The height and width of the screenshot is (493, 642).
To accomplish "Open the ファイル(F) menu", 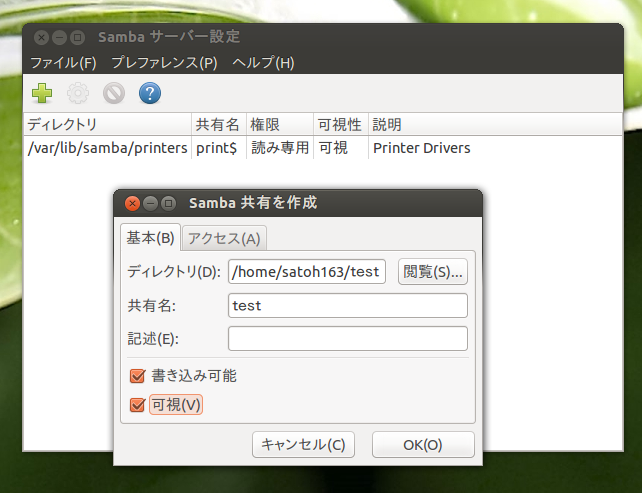I will click(63, 63).
